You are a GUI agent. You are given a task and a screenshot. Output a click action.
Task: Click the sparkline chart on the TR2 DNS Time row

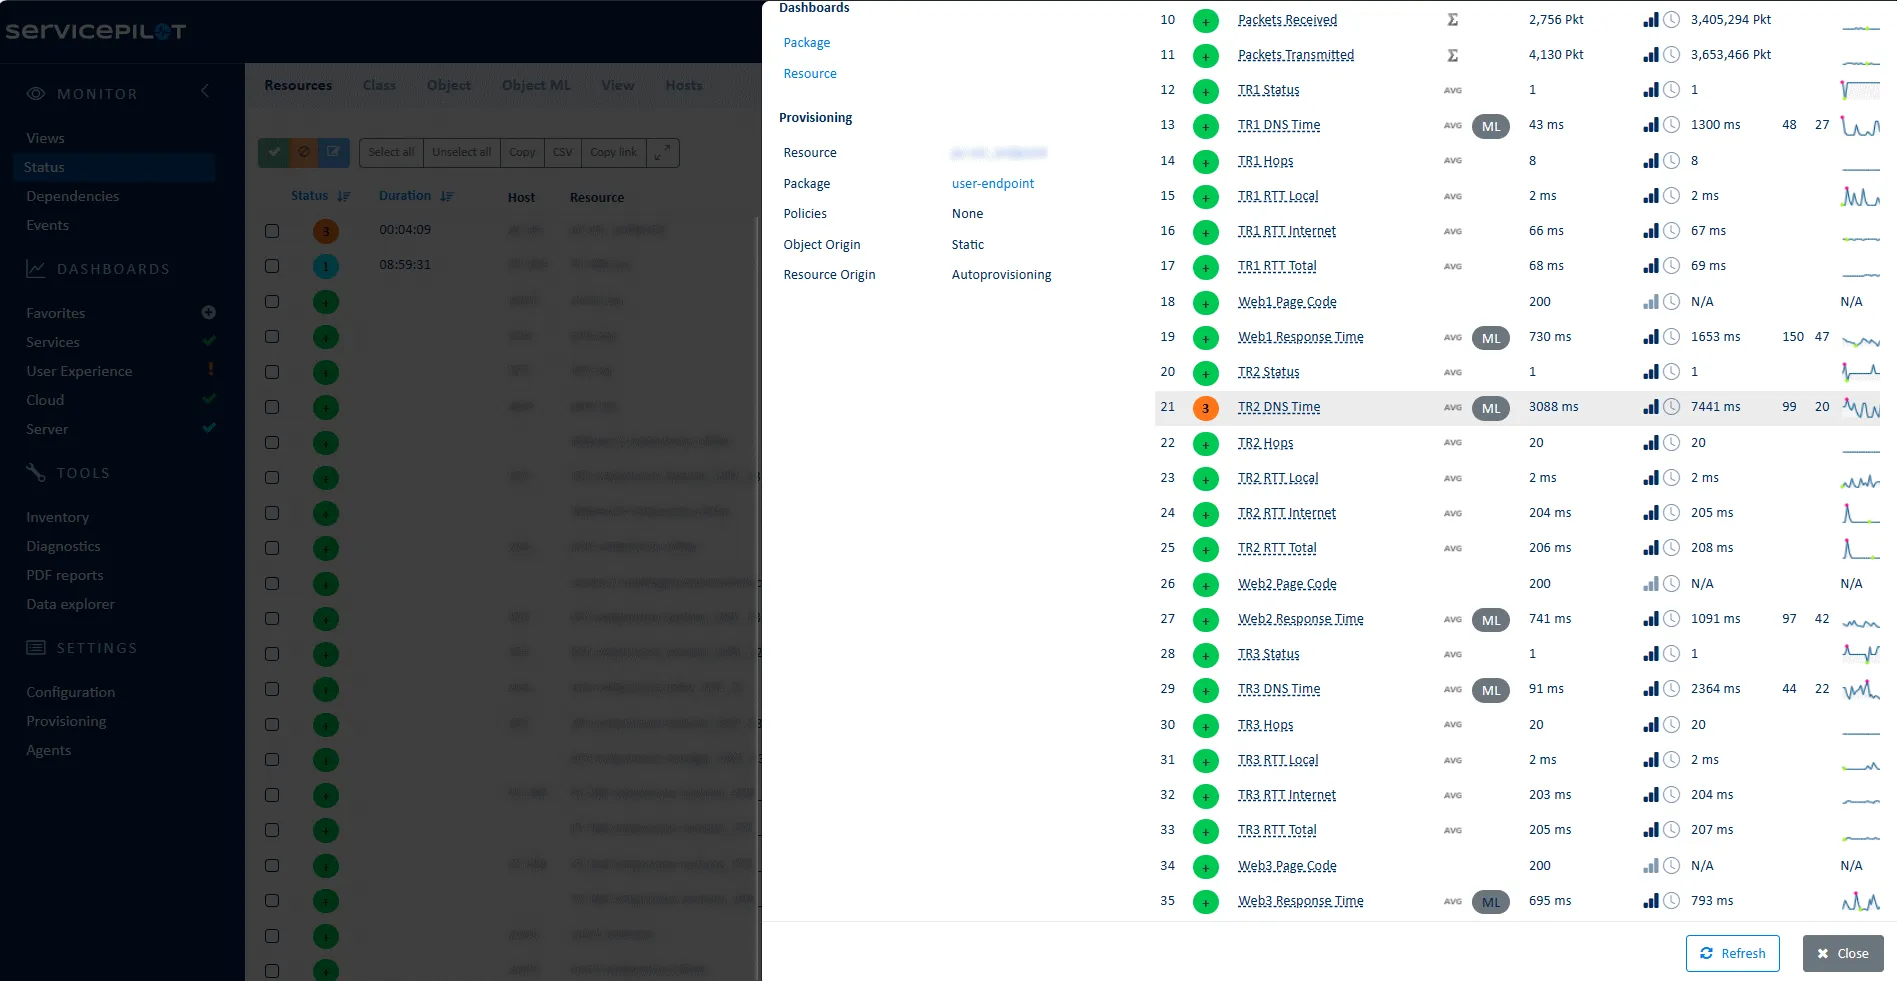click(1862, 408)
